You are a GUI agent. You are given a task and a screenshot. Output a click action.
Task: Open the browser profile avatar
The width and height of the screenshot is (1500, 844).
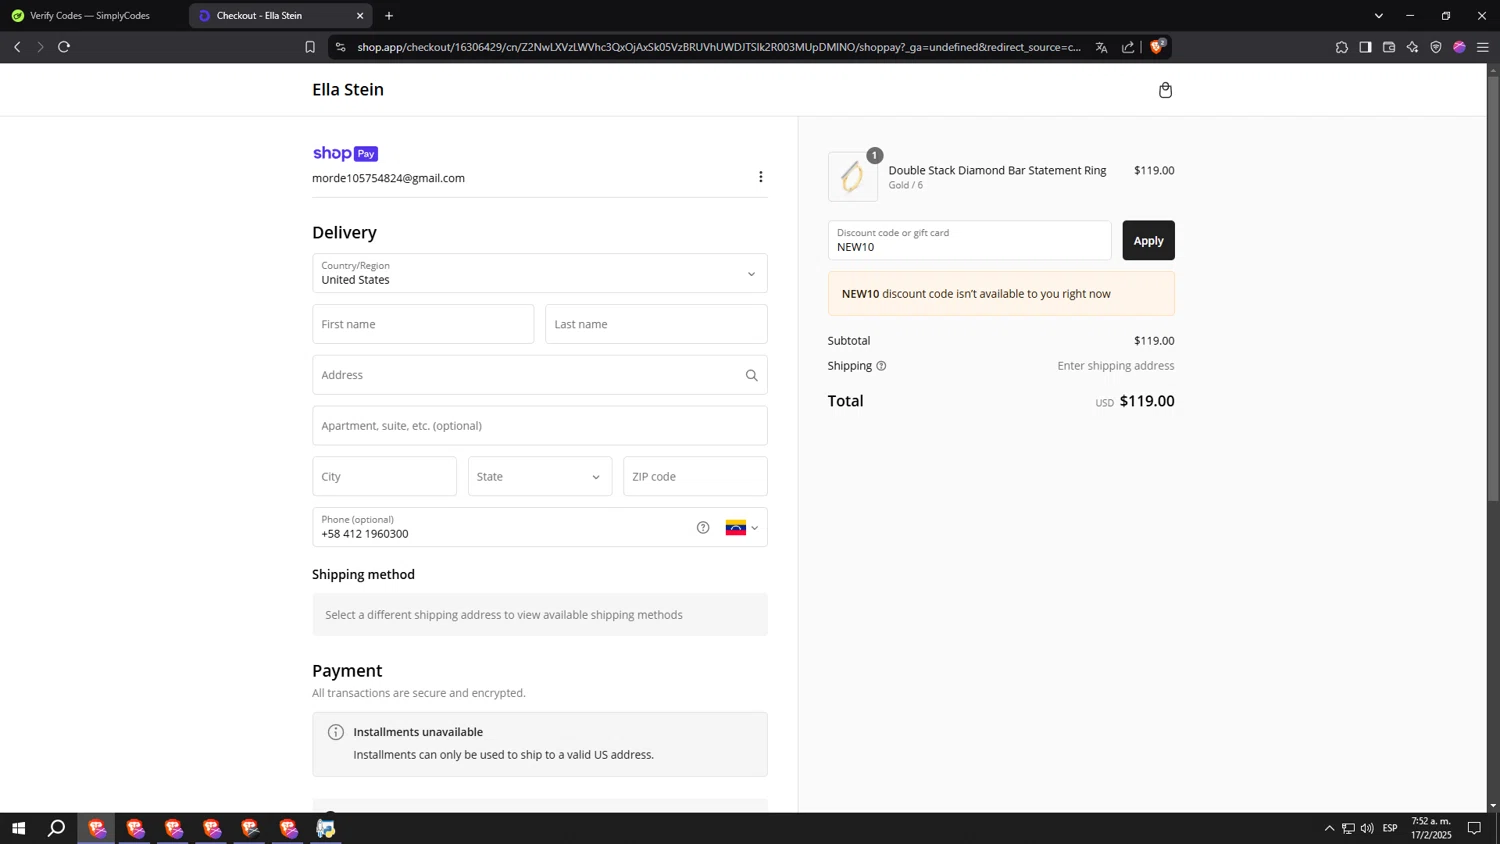tap(1459, 47)
